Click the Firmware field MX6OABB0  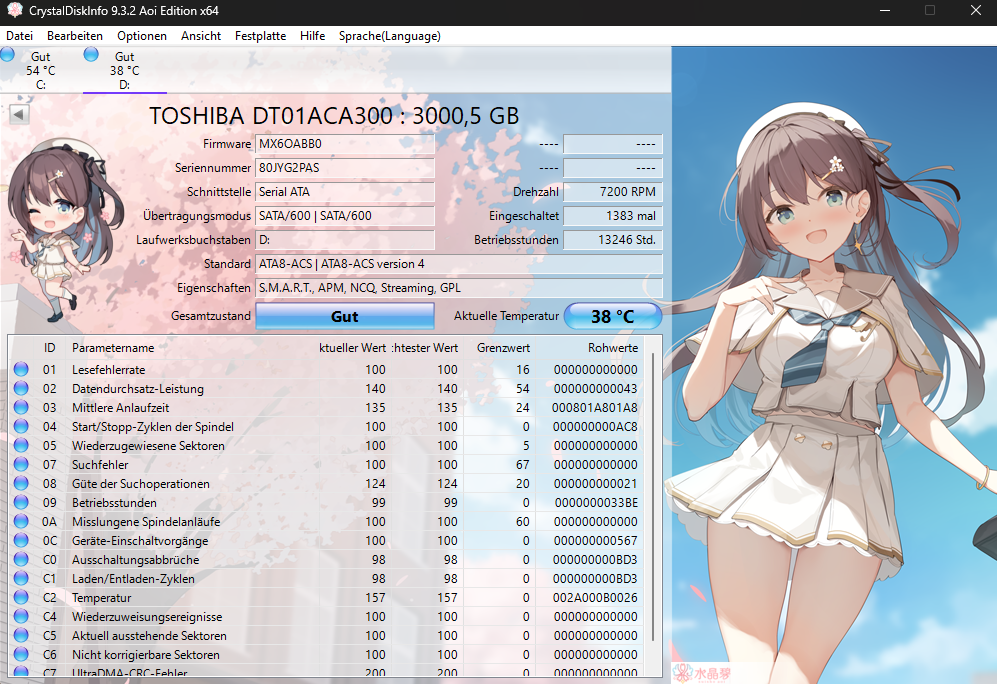345,144
